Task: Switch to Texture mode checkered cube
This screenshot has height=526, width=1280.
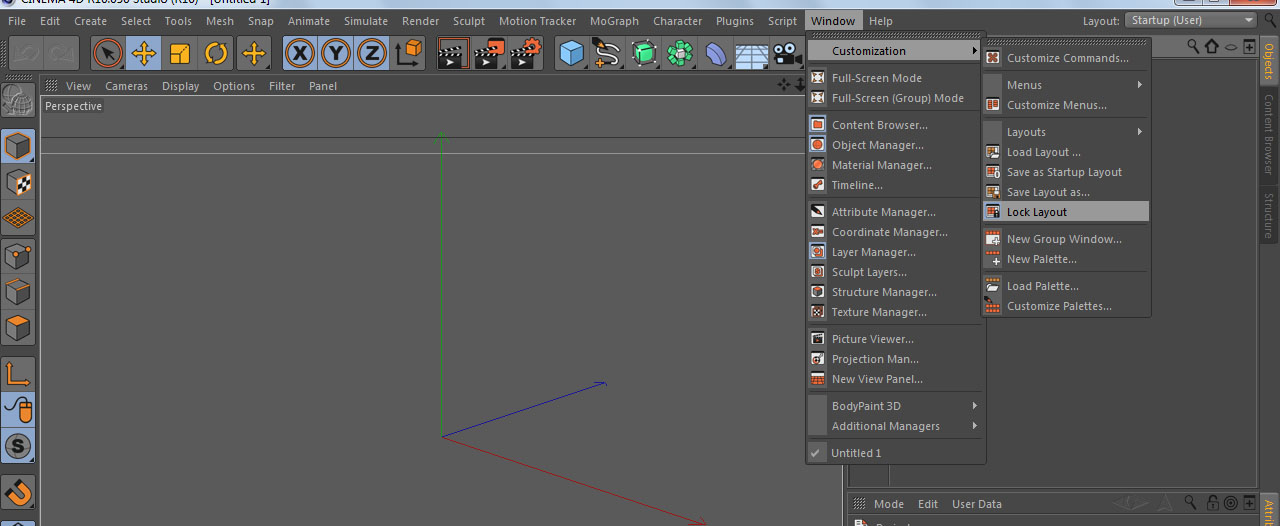Action: [18, 183]
